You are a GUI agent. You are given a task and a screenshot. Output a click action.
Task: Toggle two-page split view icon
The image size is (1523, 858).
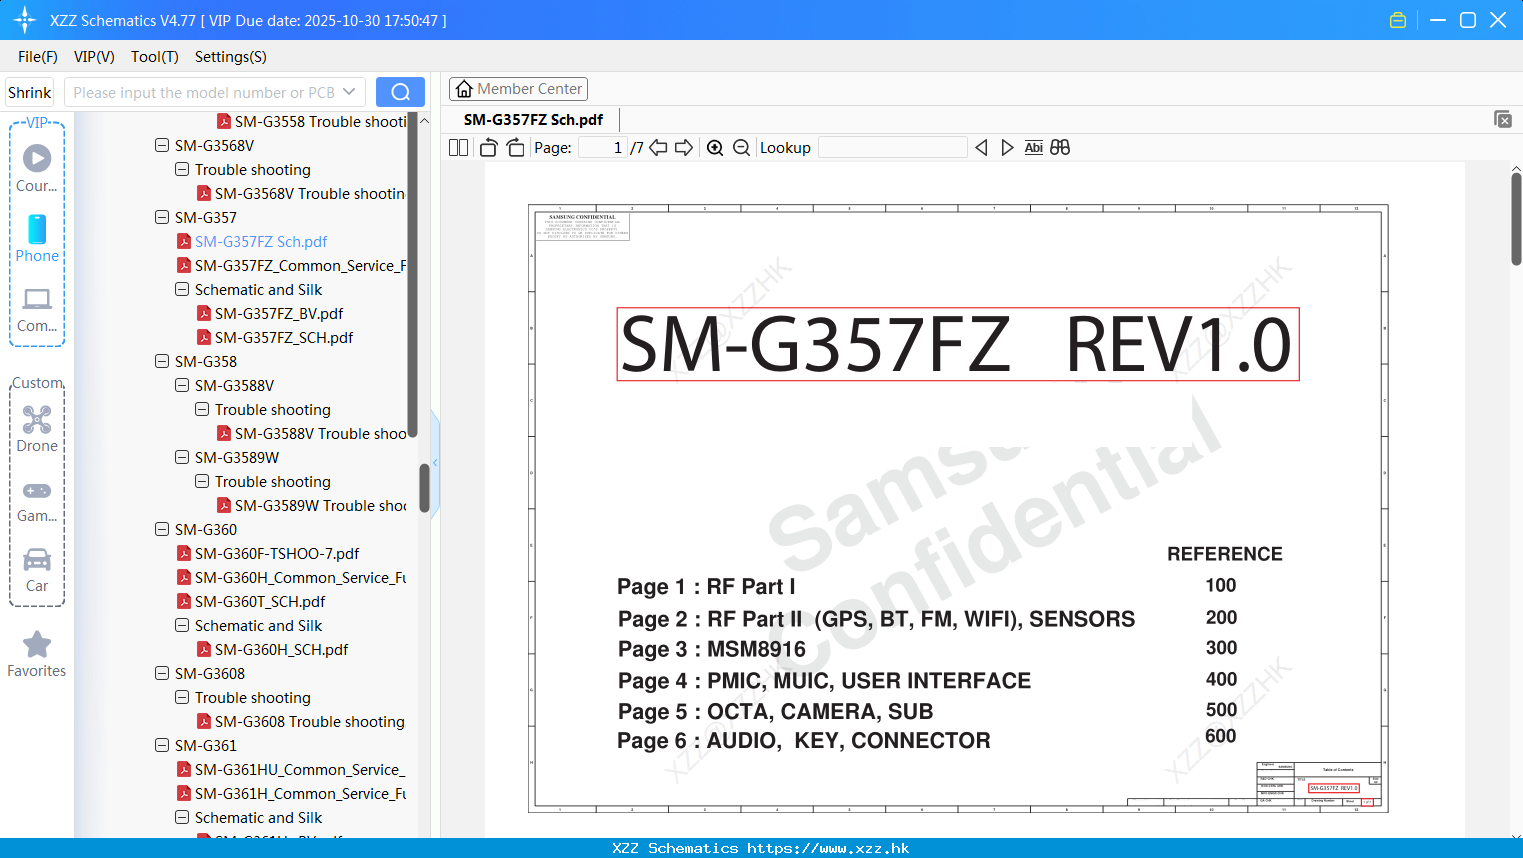tap(459, 147)
